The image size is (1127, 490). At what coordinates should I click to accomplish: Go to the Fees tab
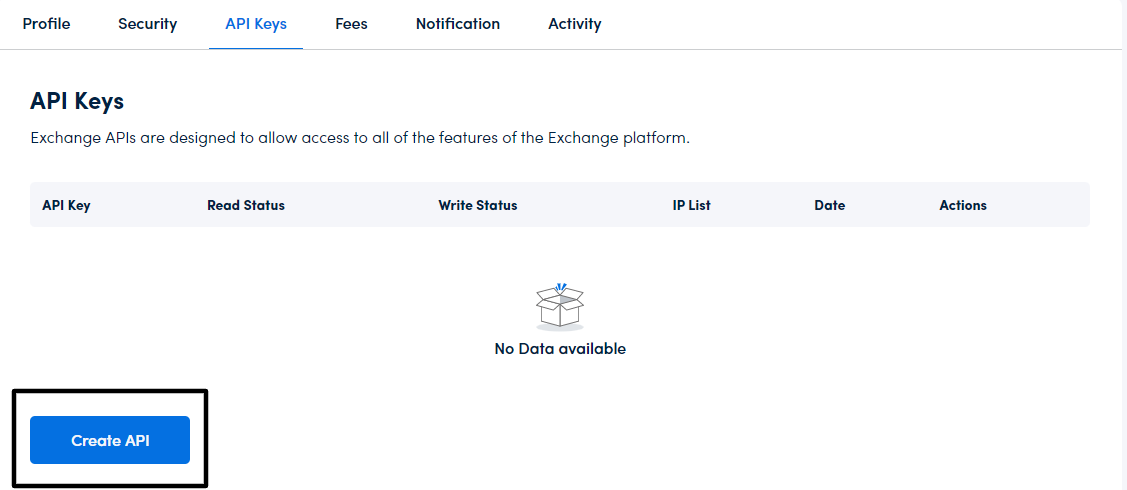click(351, 23)
